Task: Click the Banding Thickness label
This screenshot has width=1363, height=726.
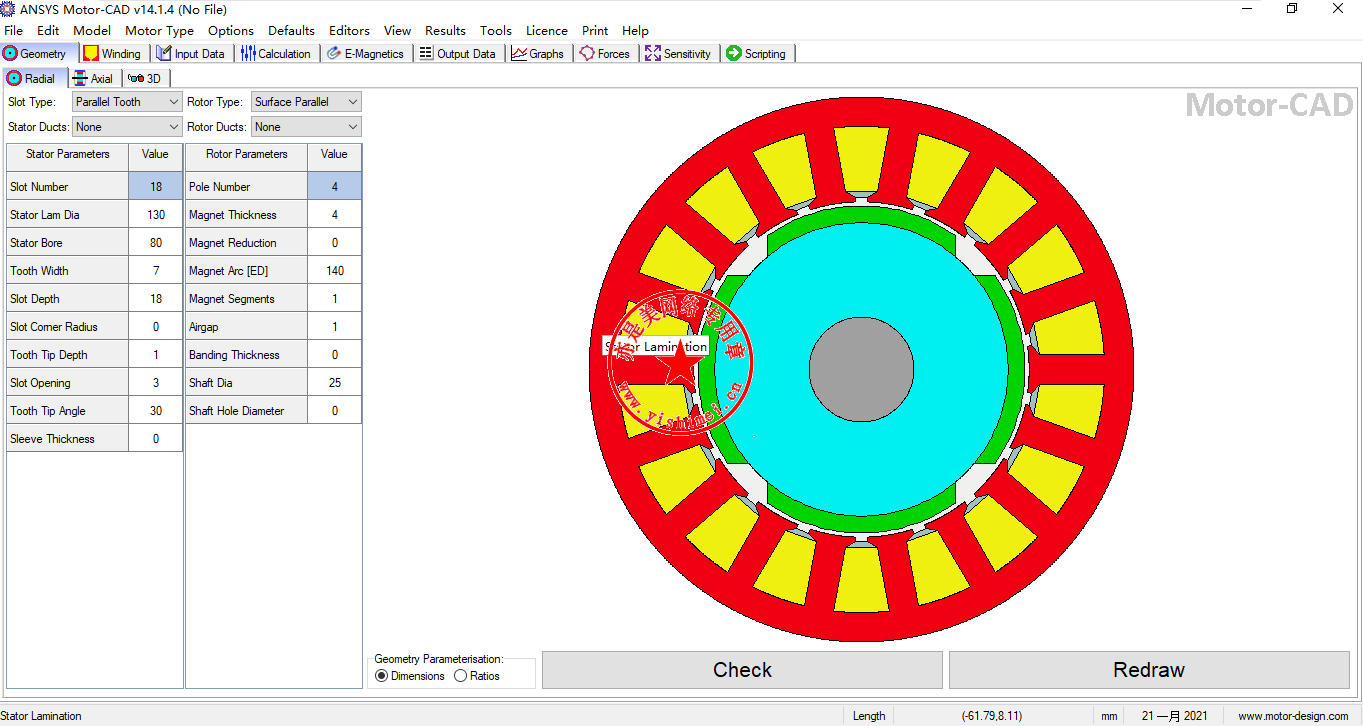Action: tap(234, 355)
